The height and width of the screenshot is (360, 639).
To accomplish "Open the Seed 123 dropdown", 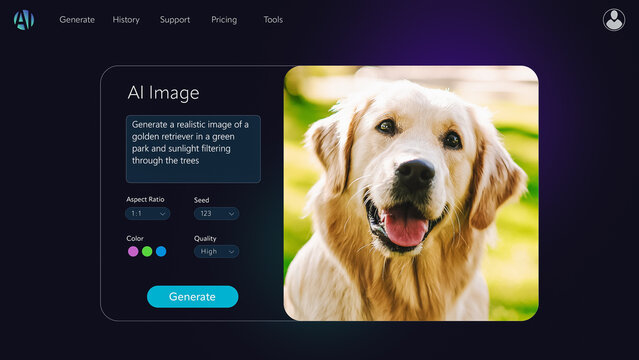I will (x=216, y=214).
